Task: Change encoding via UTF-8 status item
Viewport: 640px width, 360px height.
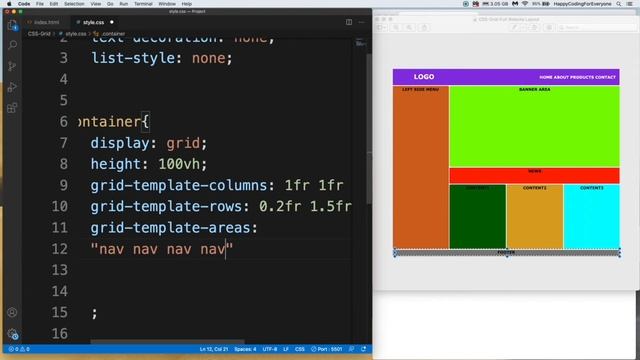Action: coord(270,349)
